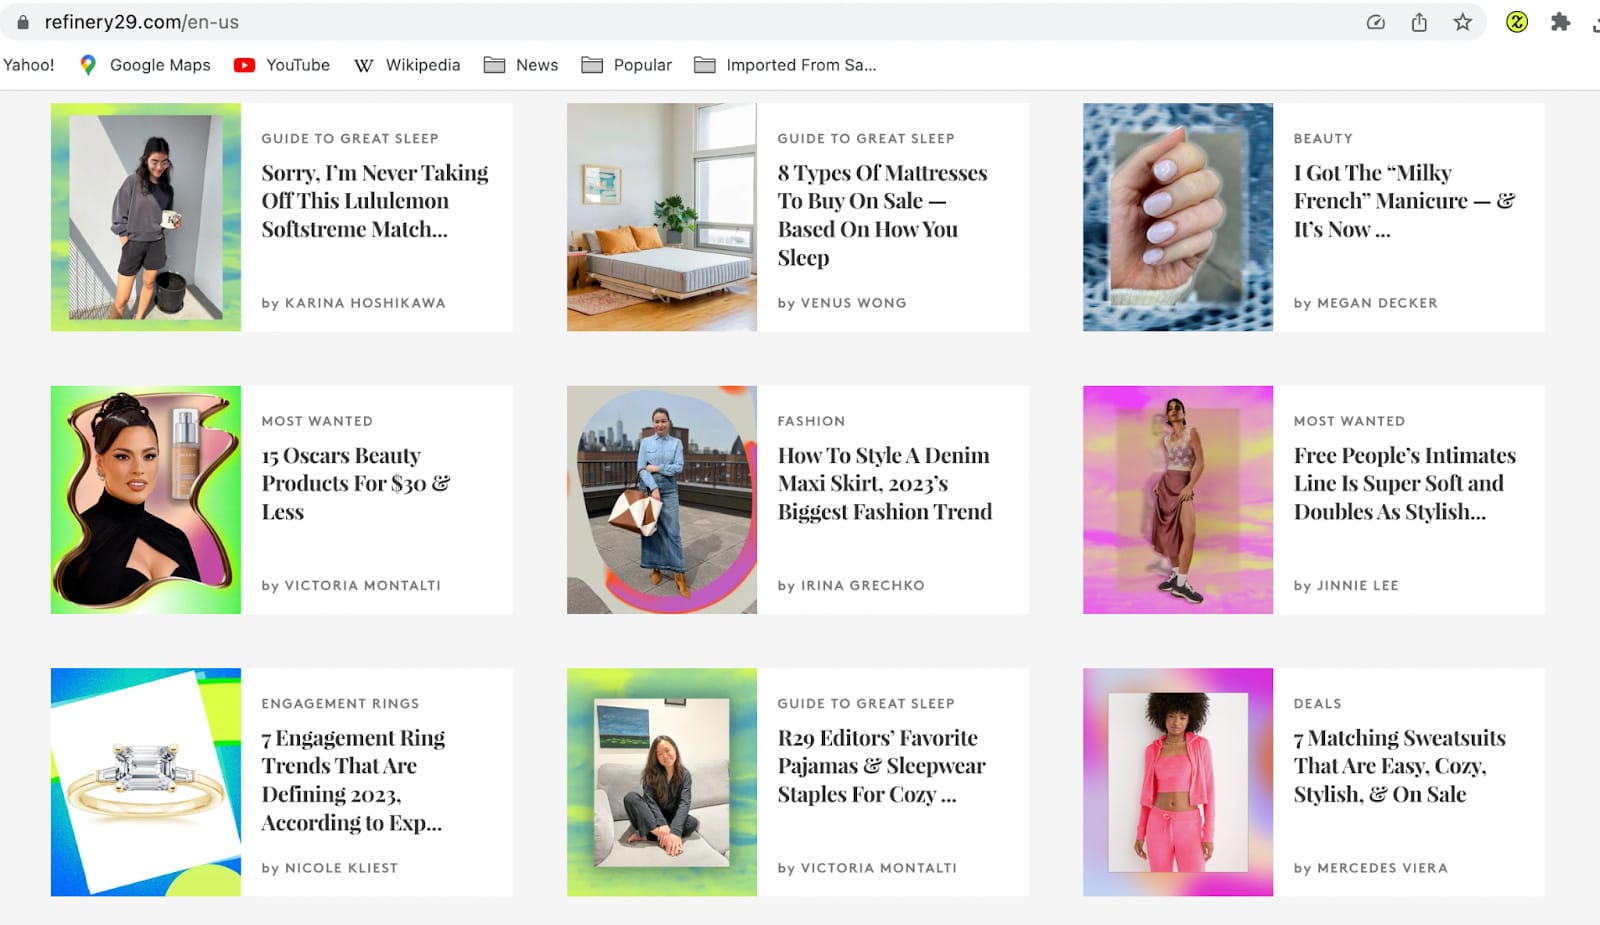View author Megan Decker's page
This screenshot has height=925, width=1600.
point(1377,303)
